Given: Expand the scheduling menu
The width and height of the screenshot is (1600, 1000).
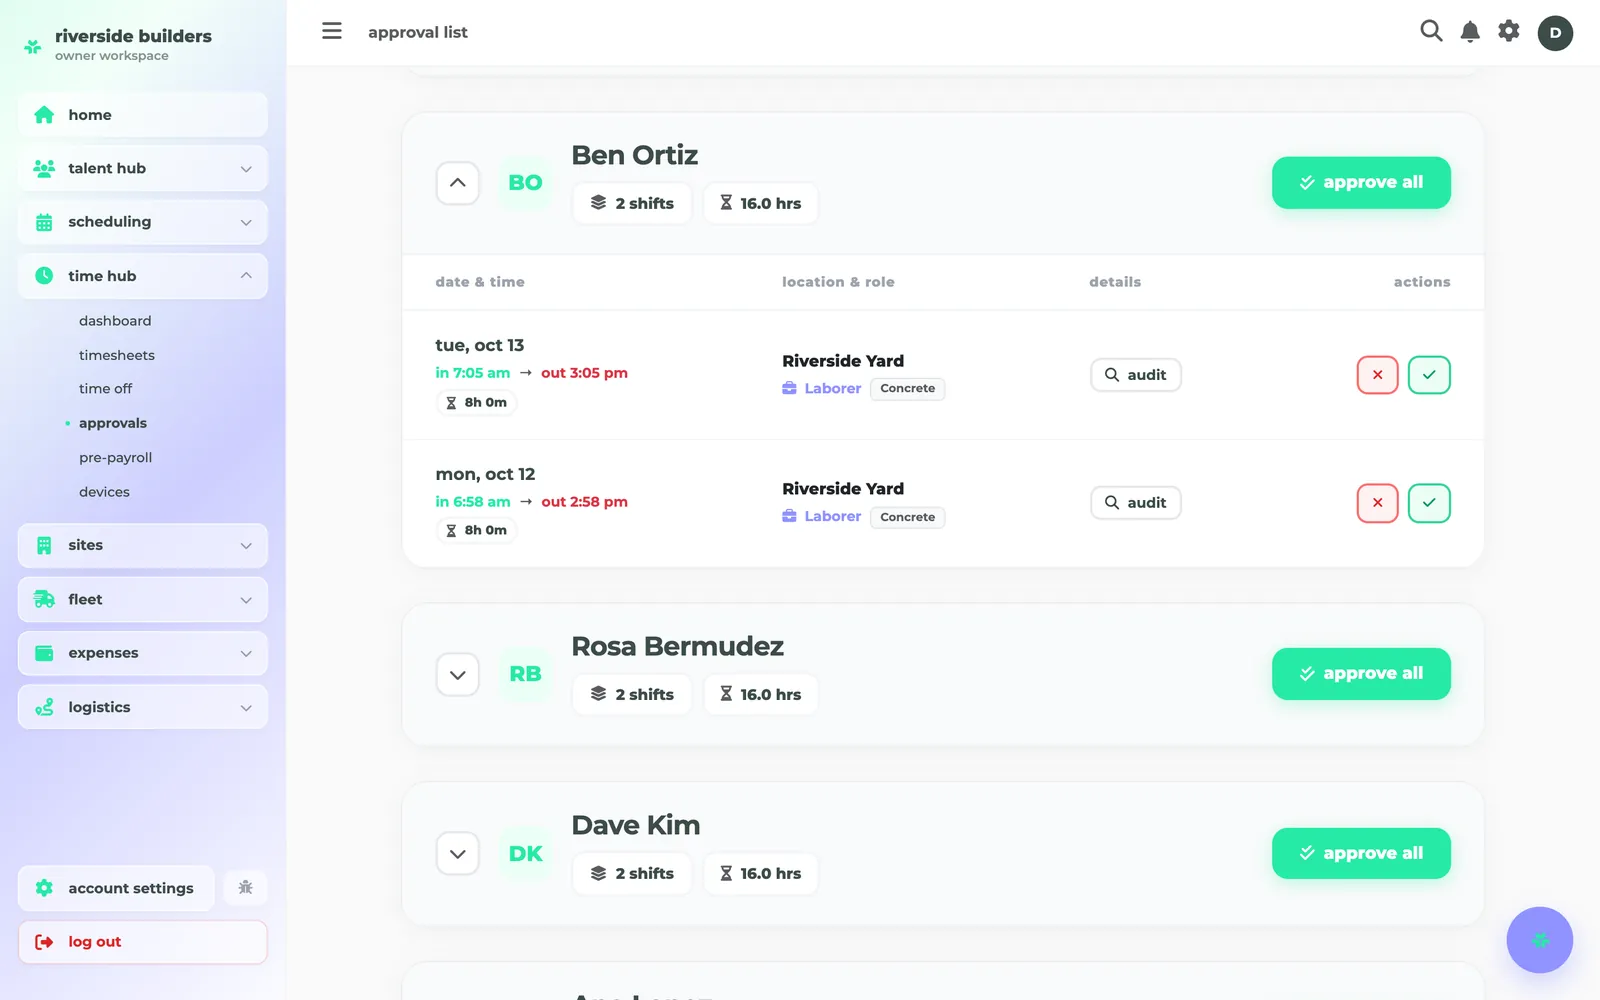Looking at the screenshot, I should (143, 222).
